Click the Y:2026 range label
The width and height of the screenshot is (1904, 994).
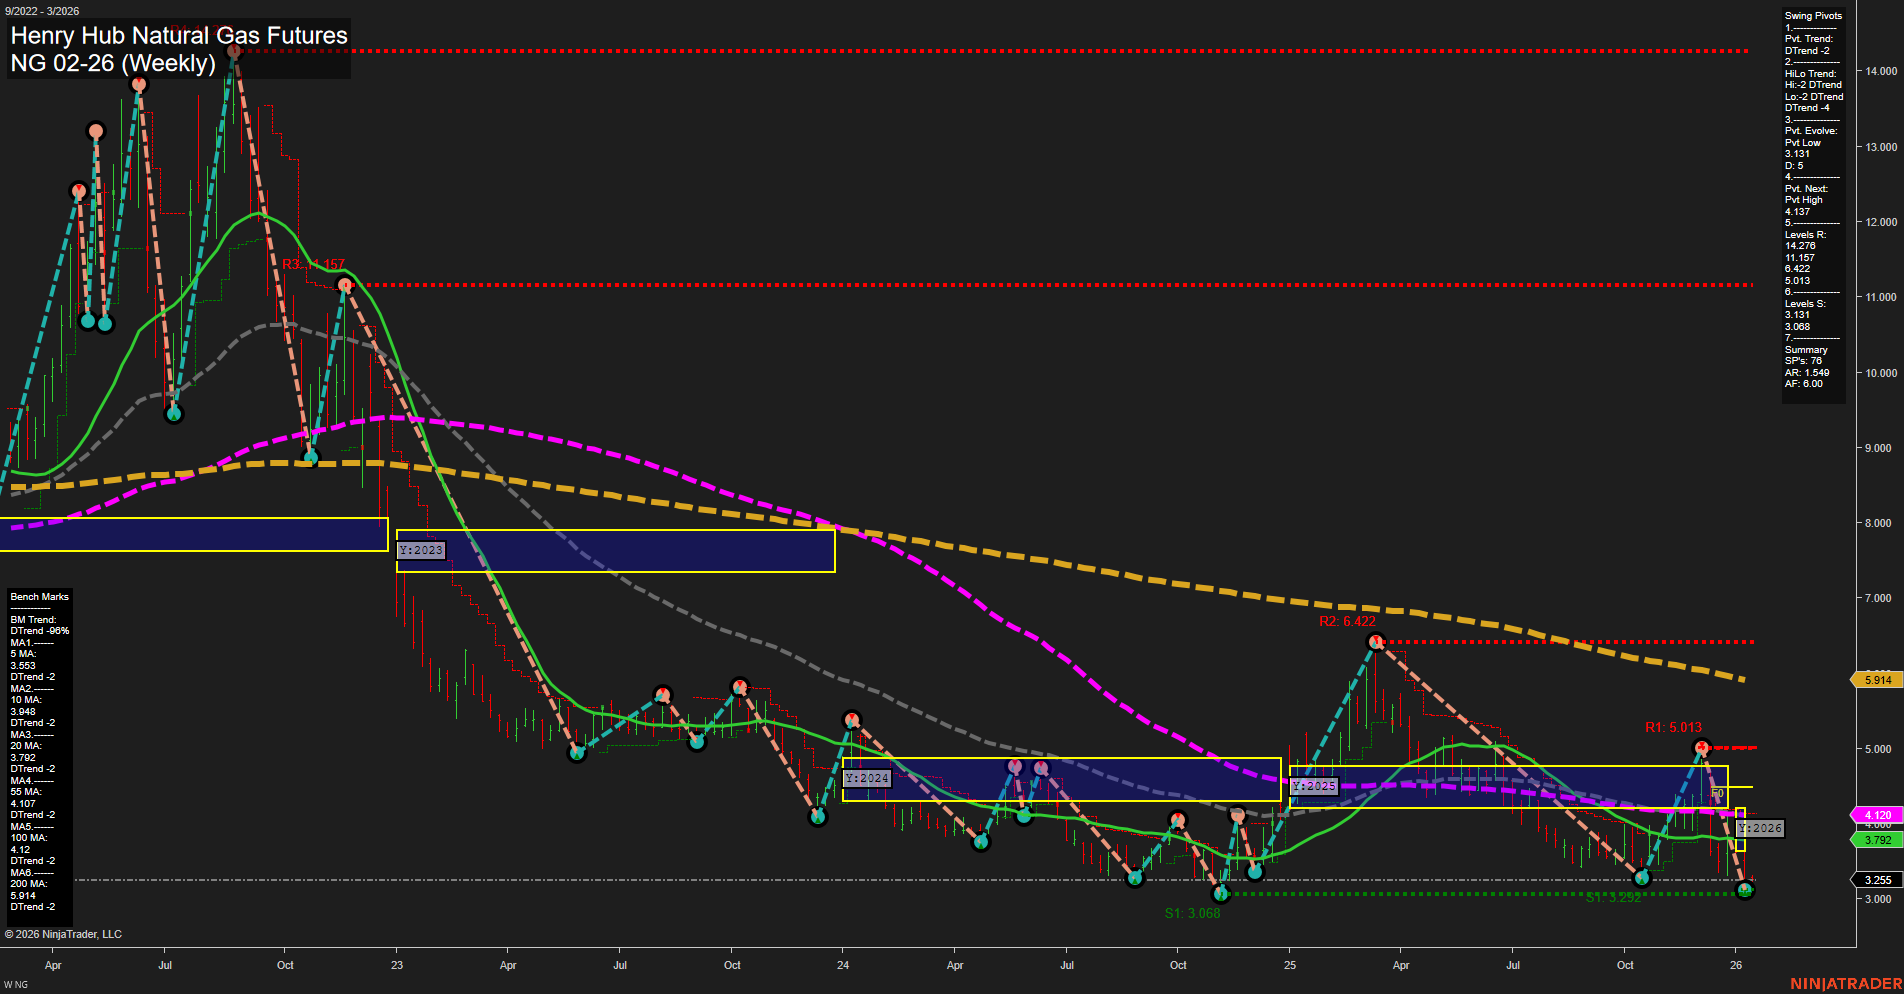[1760, 828]
